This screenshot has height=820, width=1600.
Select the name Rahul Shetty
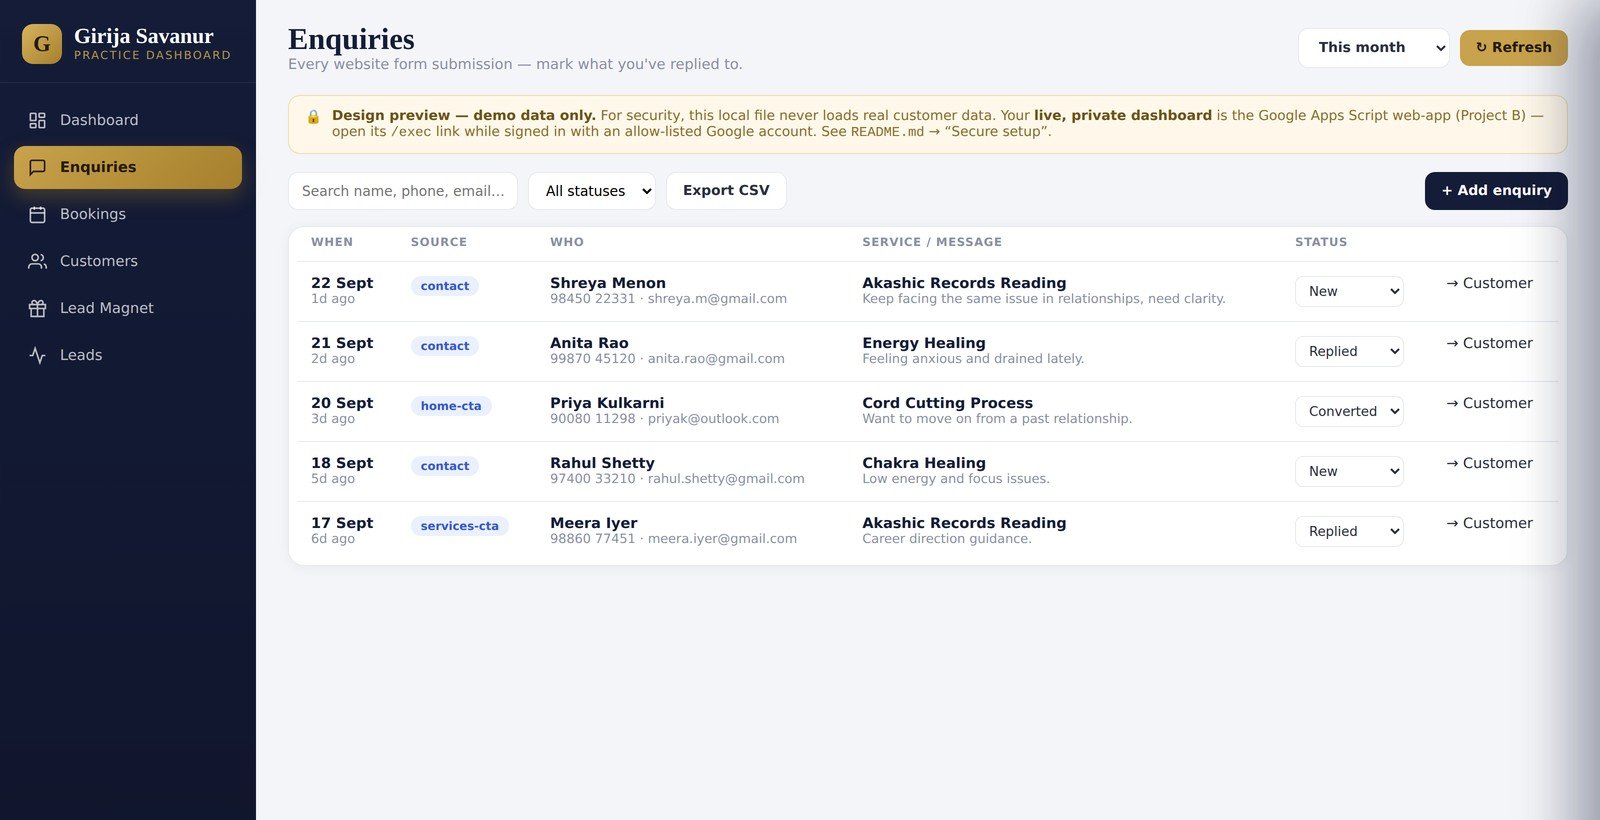602,463
